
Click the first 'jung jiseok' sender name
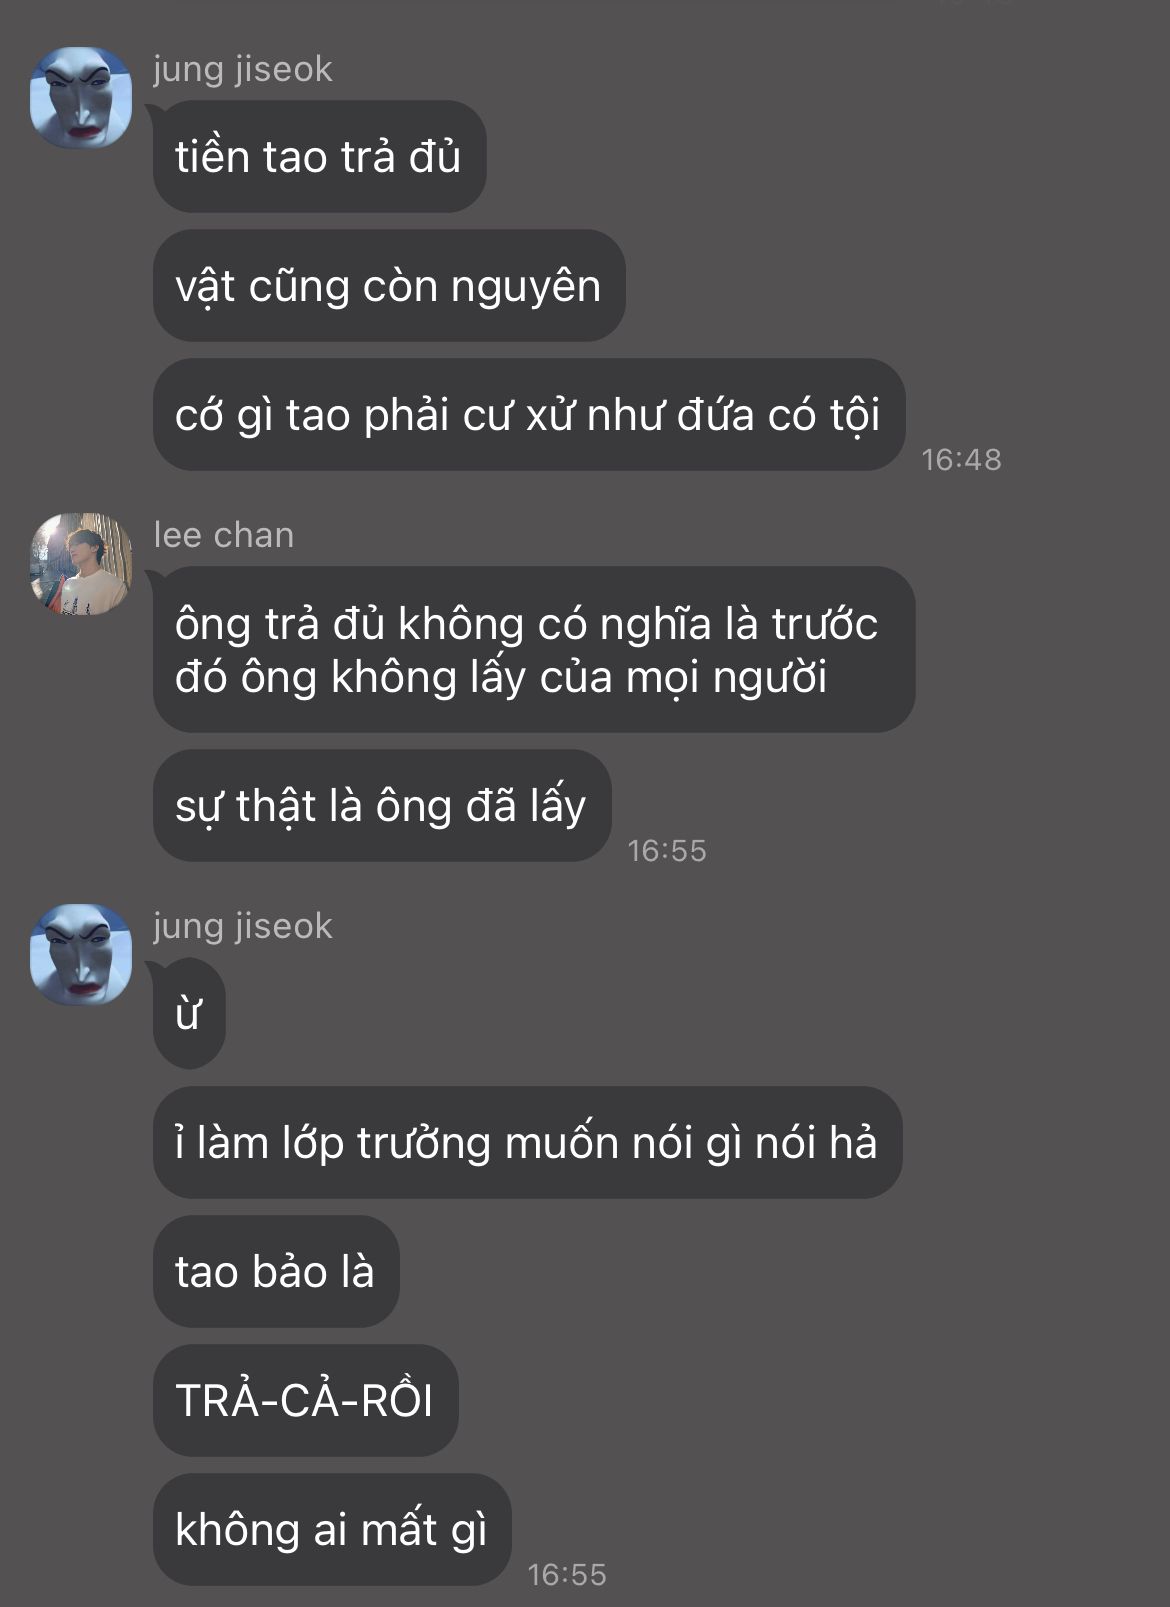[x=243, y=69]
